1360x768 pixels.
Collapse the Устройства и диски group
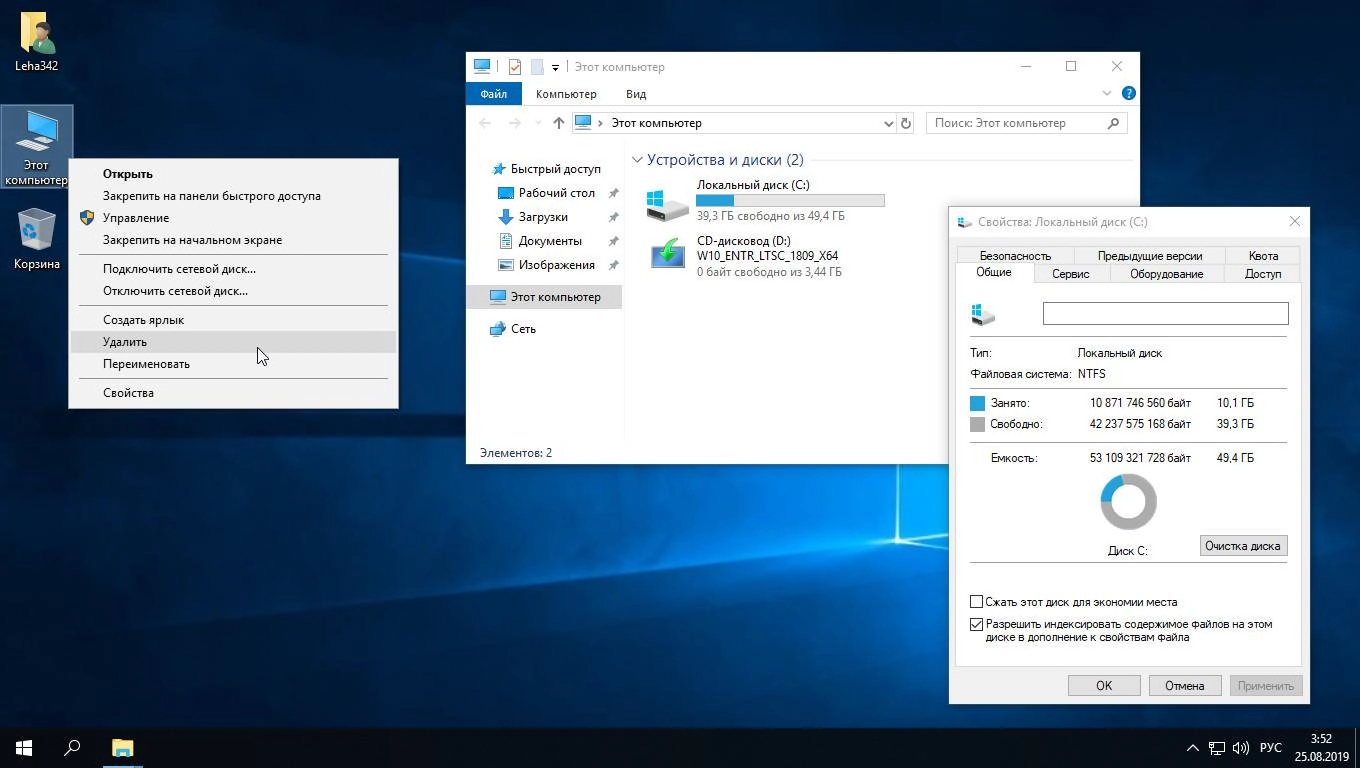[x=637, y=160]
